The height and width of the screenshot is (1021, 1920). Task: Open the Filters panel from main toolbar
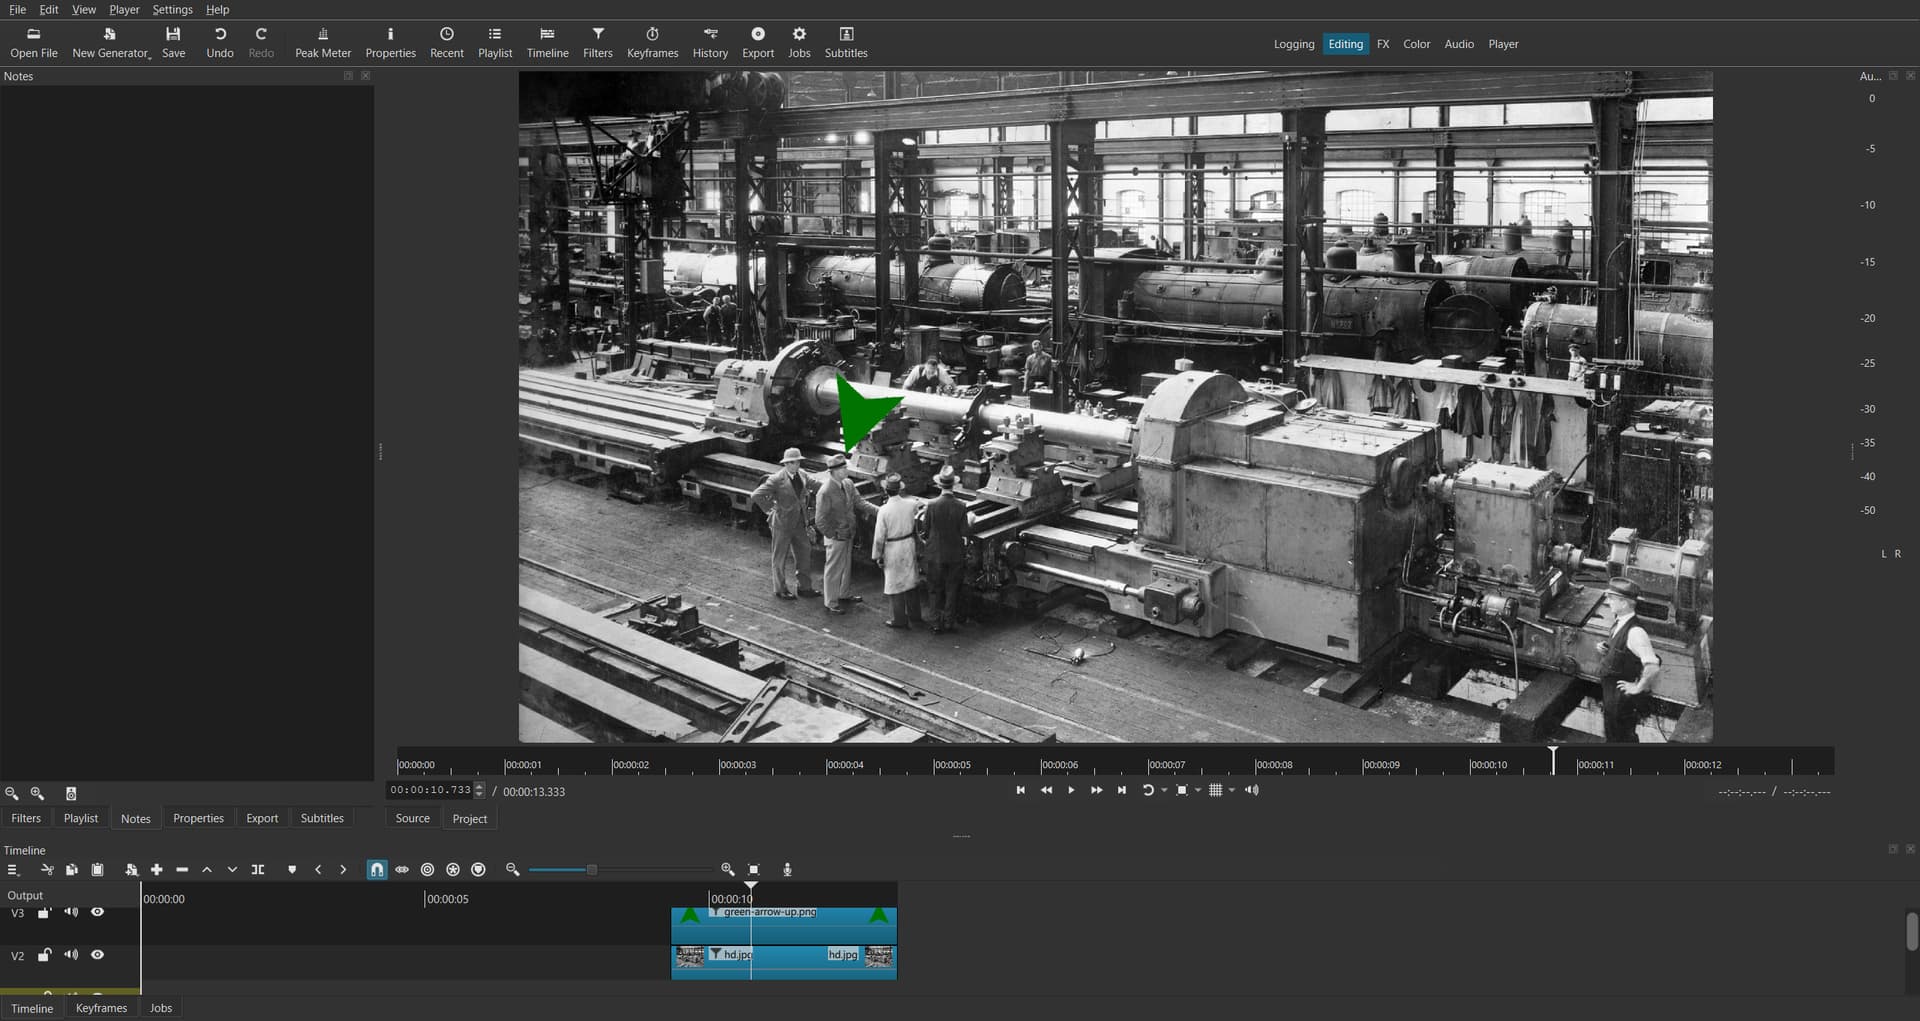[597, 42]
